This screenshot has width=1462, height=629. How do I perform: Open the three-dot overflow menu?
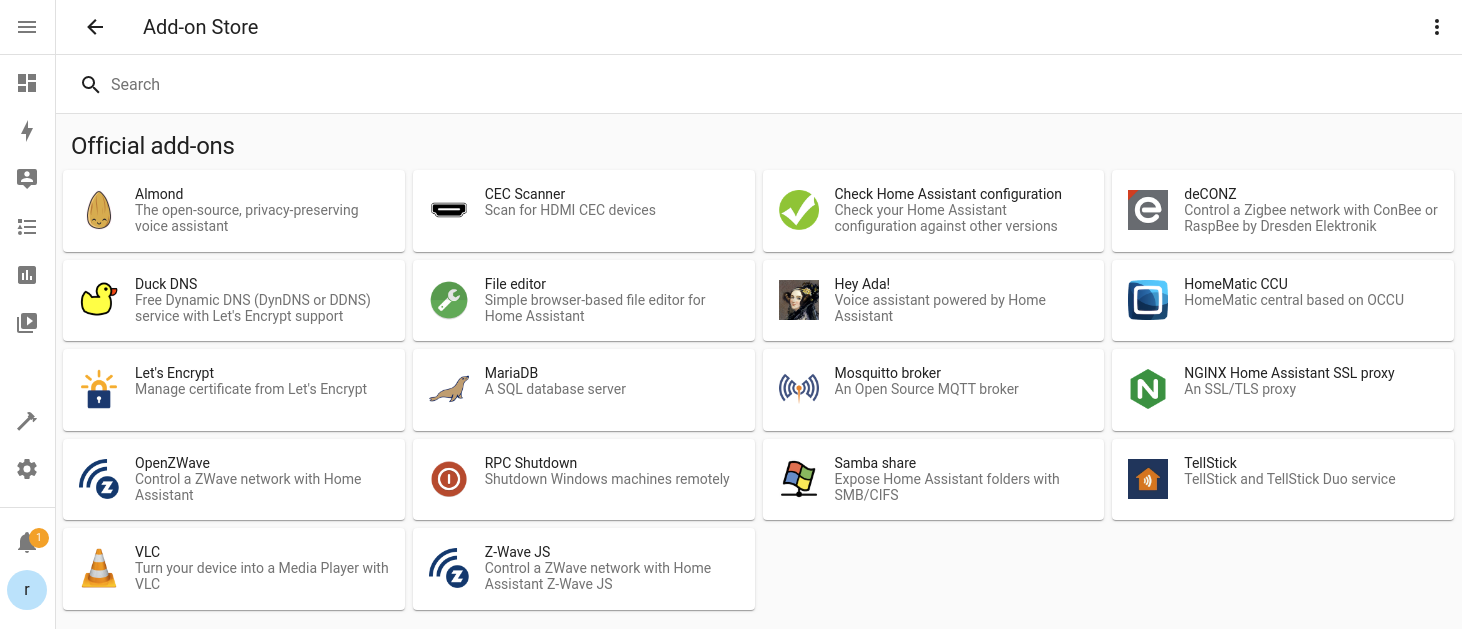click(x=1436, y=27)
